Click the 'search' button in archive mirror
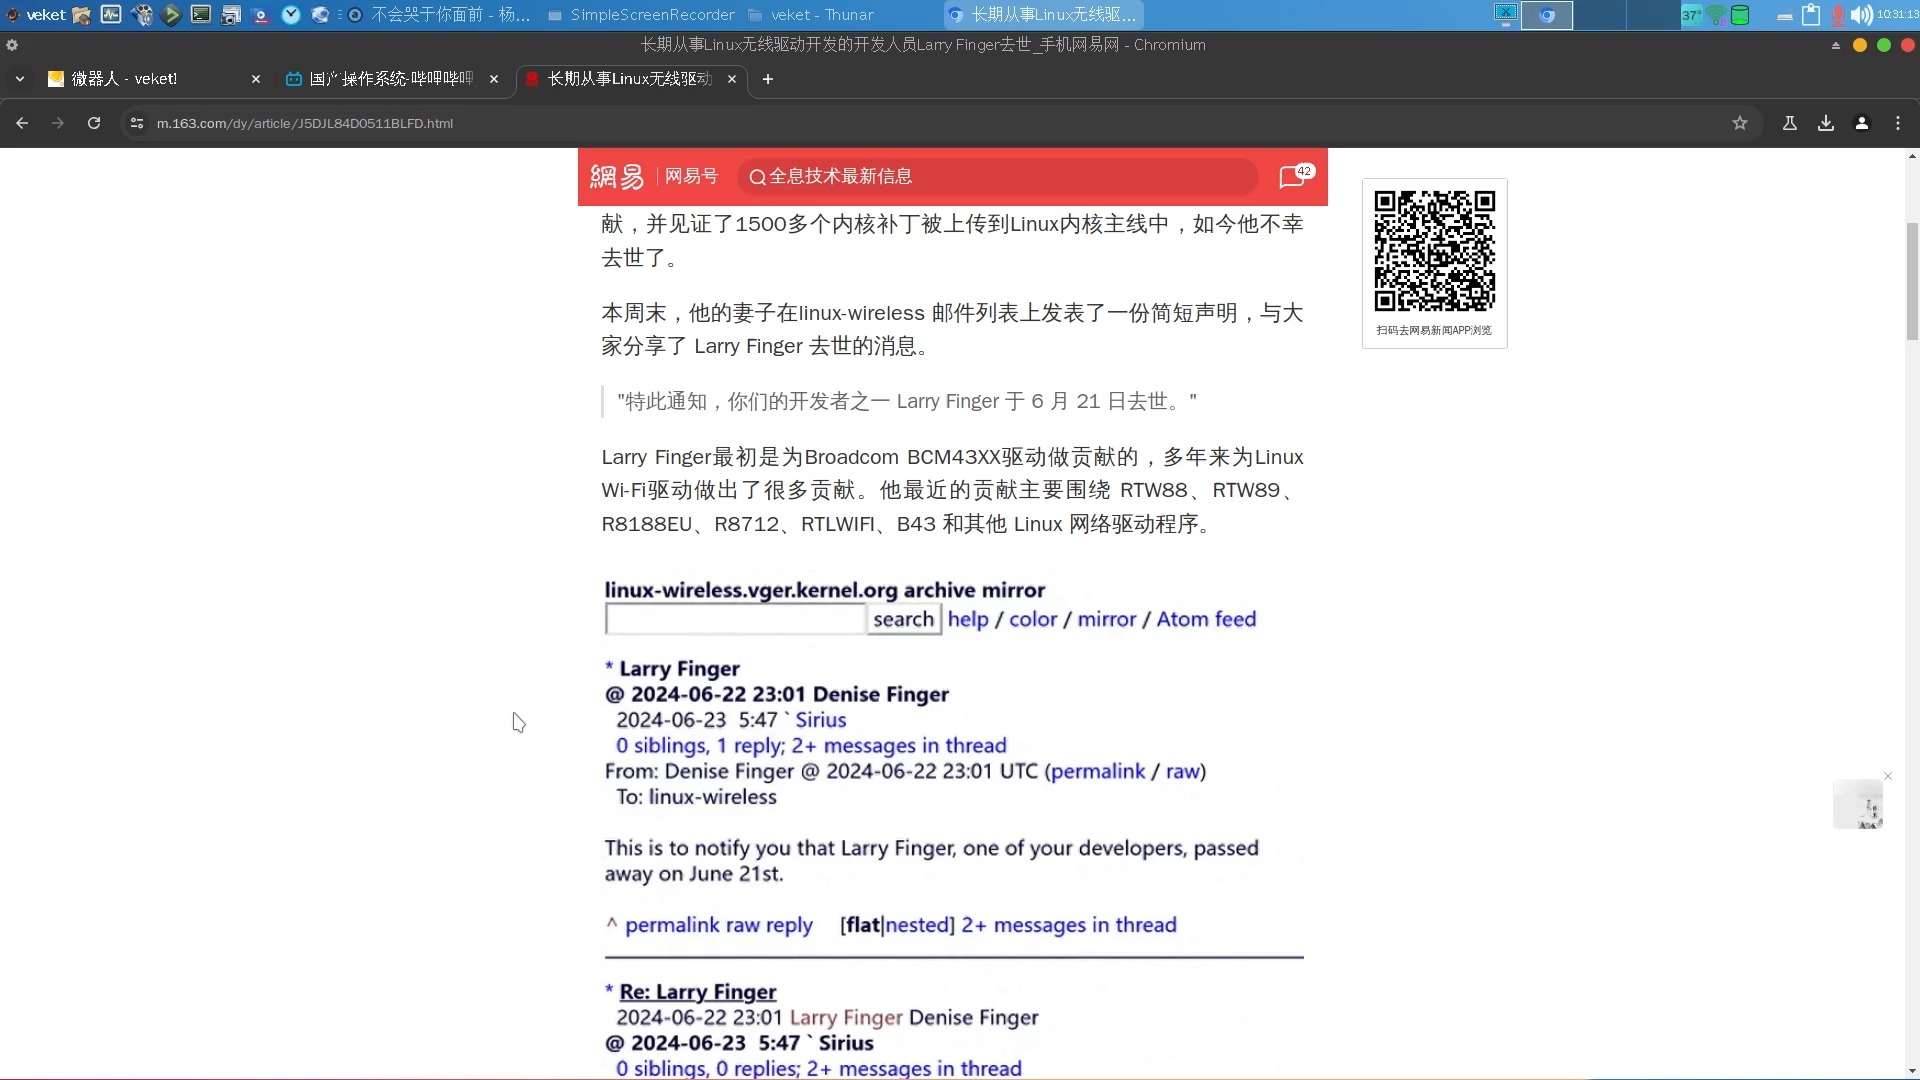The height and width of the screenshot is (1080, 1920). [x=904, y=619]
